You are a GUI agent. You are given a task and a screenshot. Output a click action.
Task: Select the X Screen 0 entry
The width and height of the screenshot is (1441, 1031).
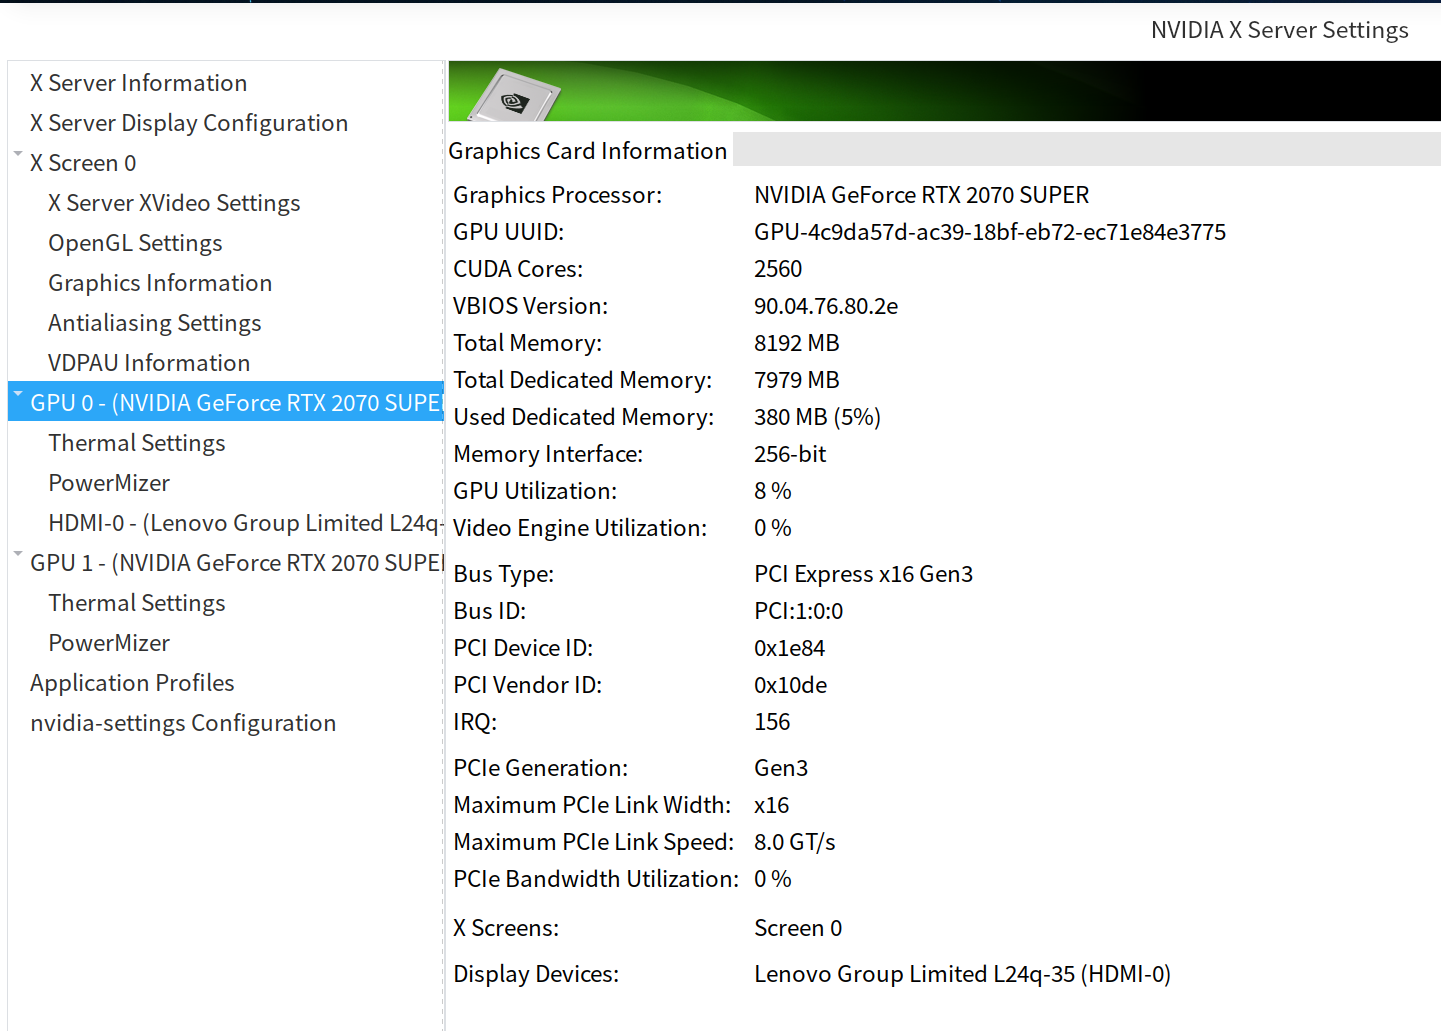(x=83, y=163)
